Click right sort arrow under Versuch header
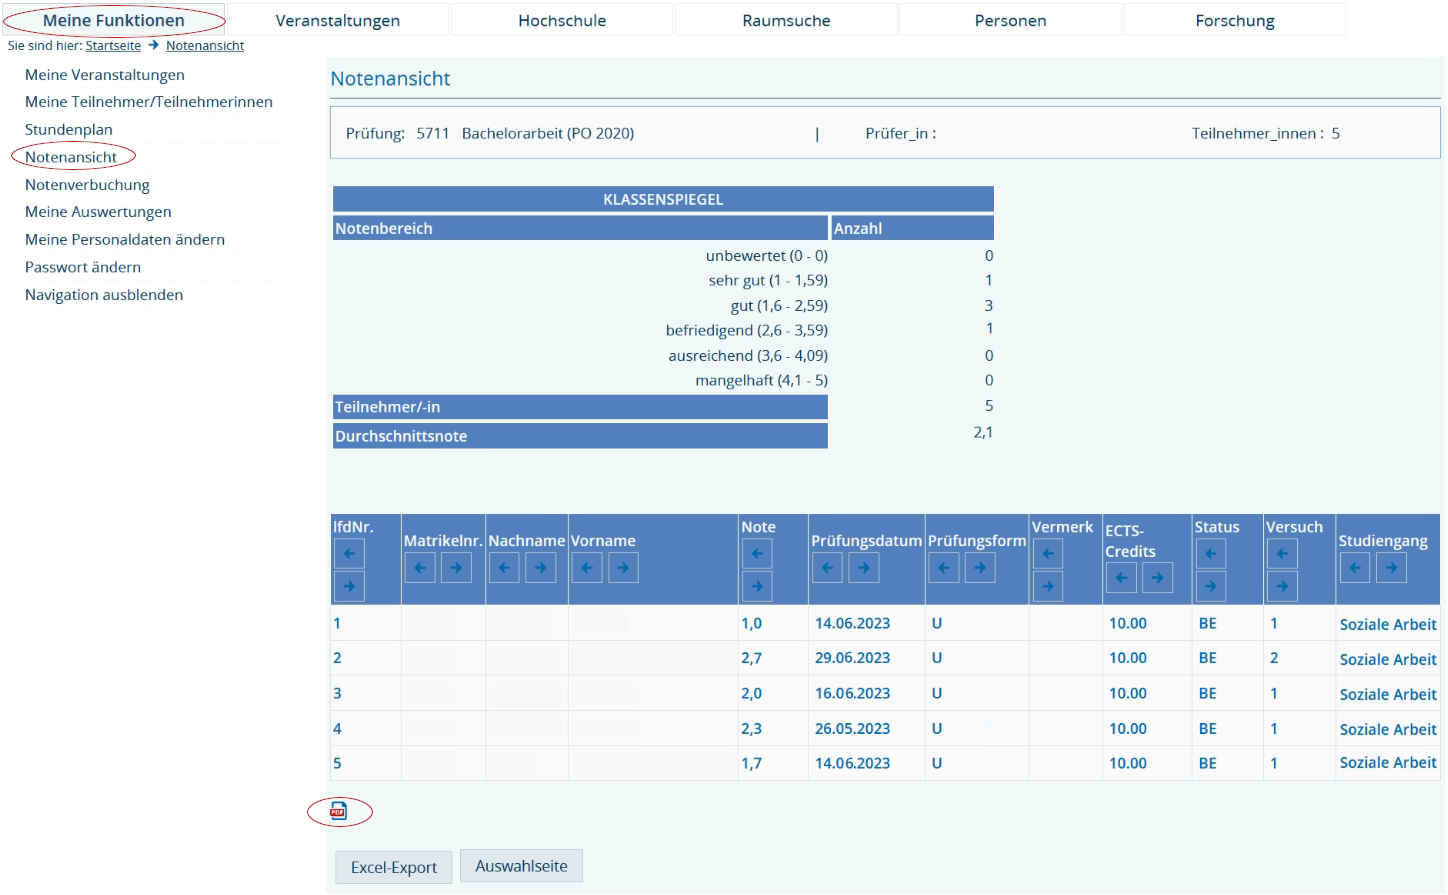This screenshot has width=1448, height=895. coord(1282,586)
